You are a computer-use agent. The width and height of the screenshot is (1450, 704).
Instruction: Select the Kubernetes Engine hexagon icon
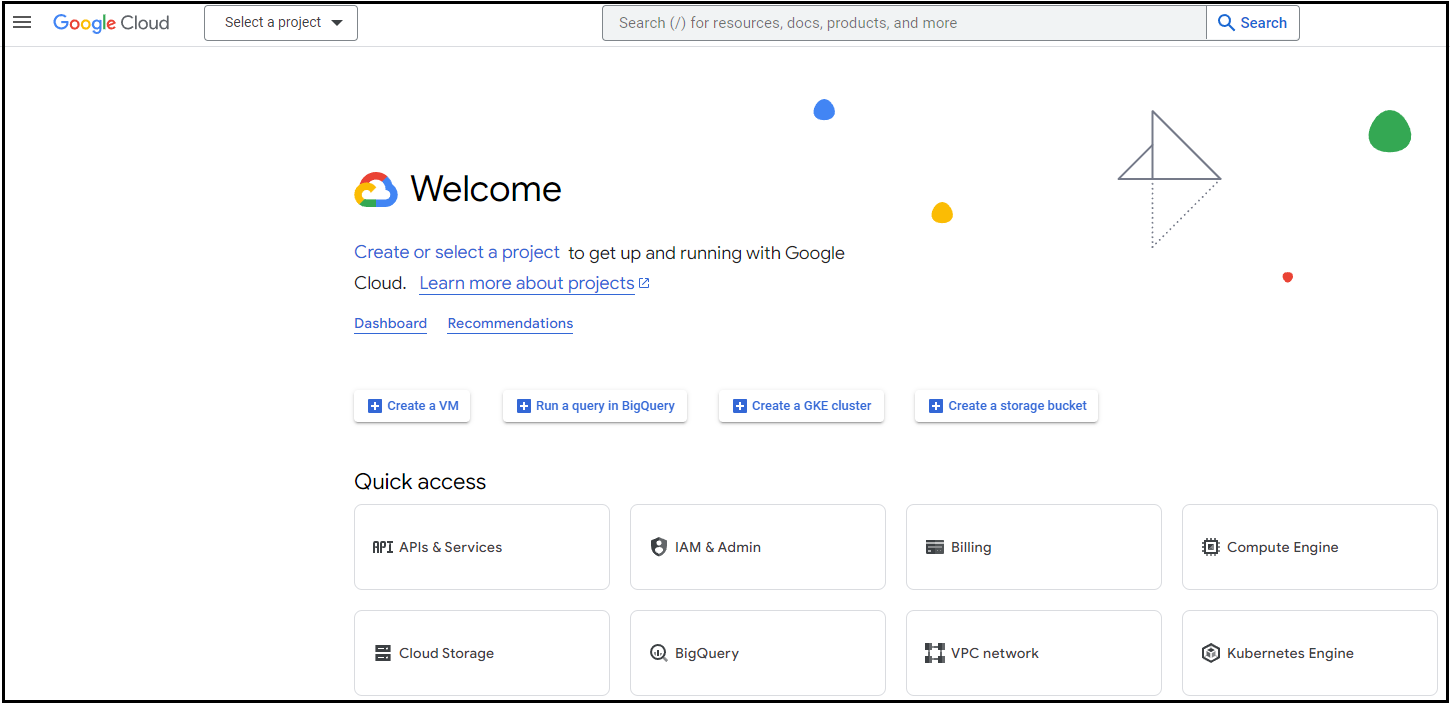pos(1210,652)
